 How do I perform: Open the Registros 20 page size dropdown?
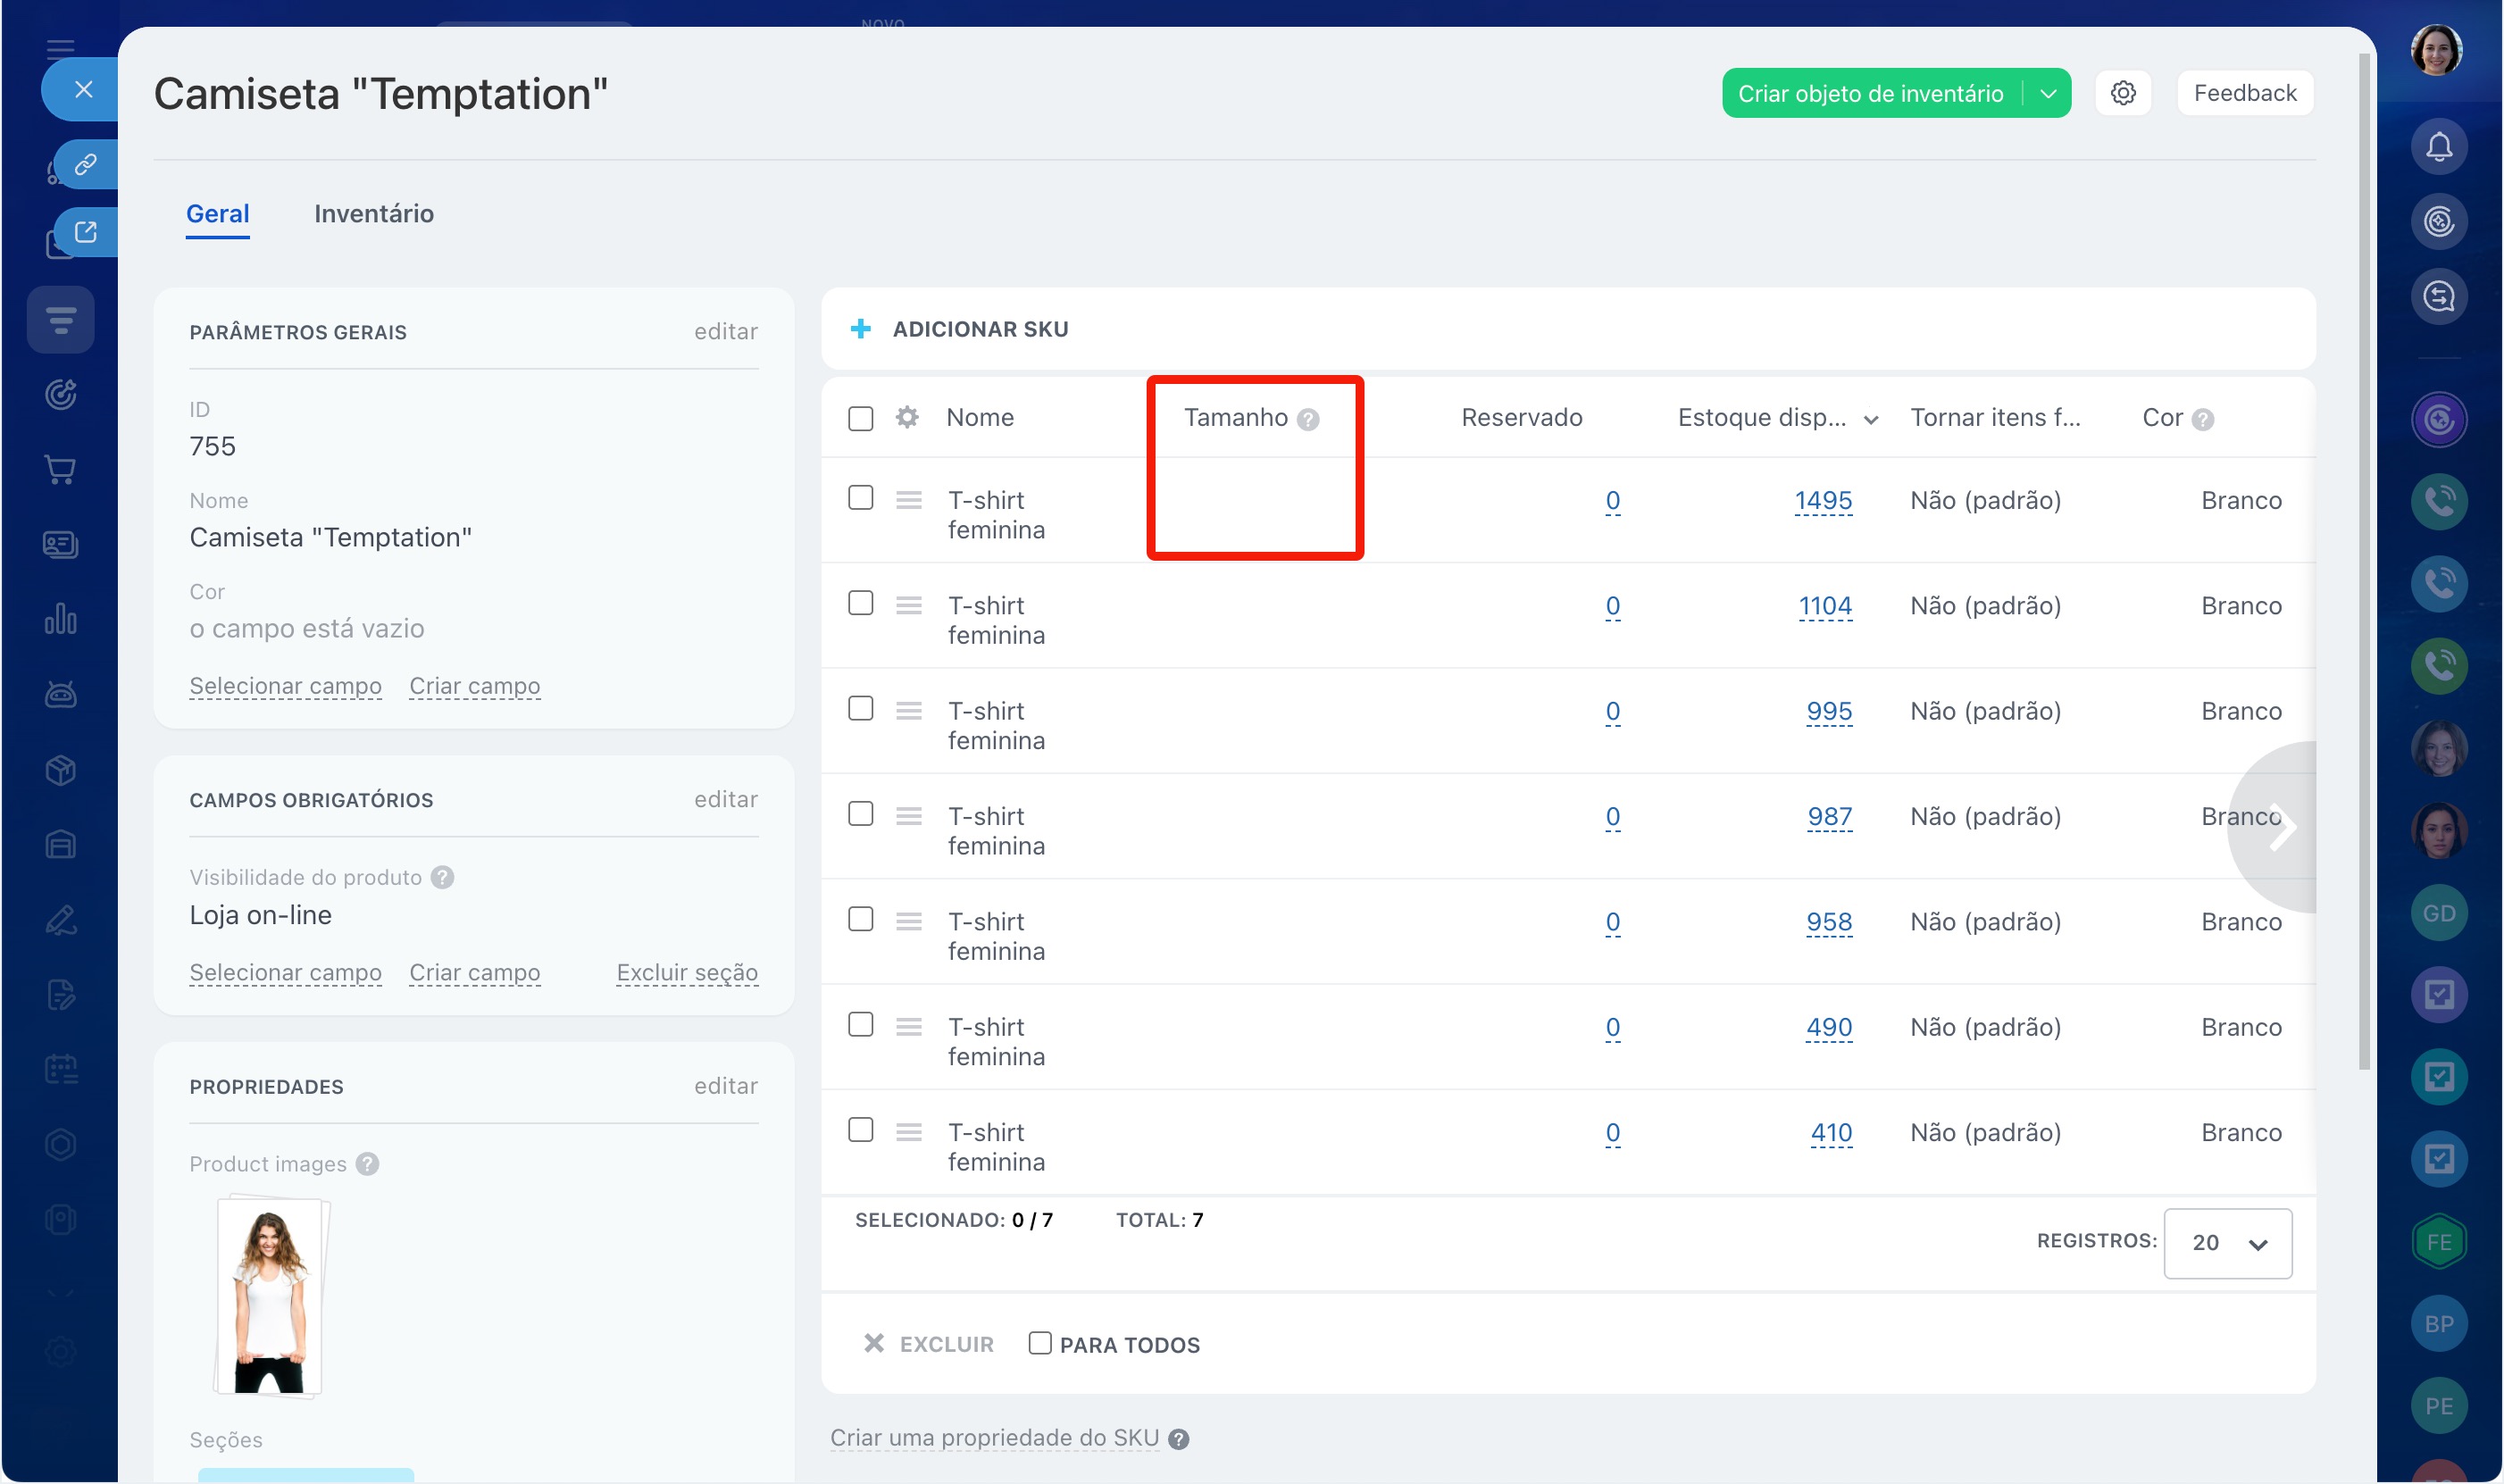coord(2227,1243)
